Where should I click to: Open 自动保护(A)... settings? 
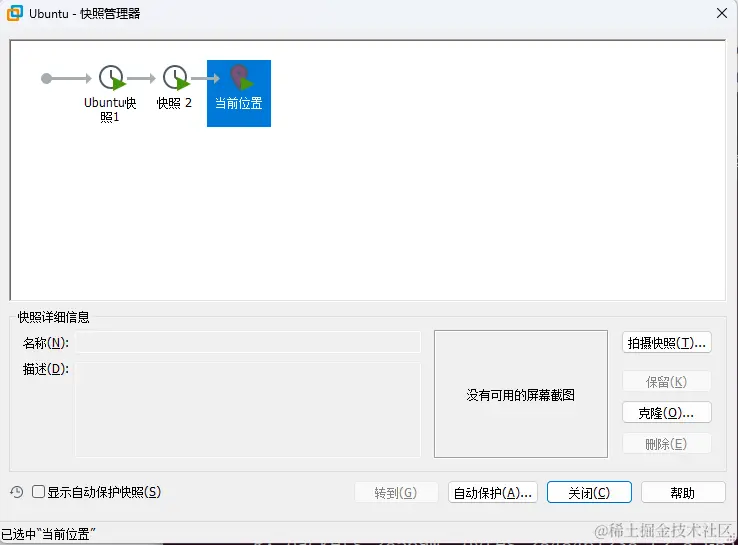[x=493, y=493]
